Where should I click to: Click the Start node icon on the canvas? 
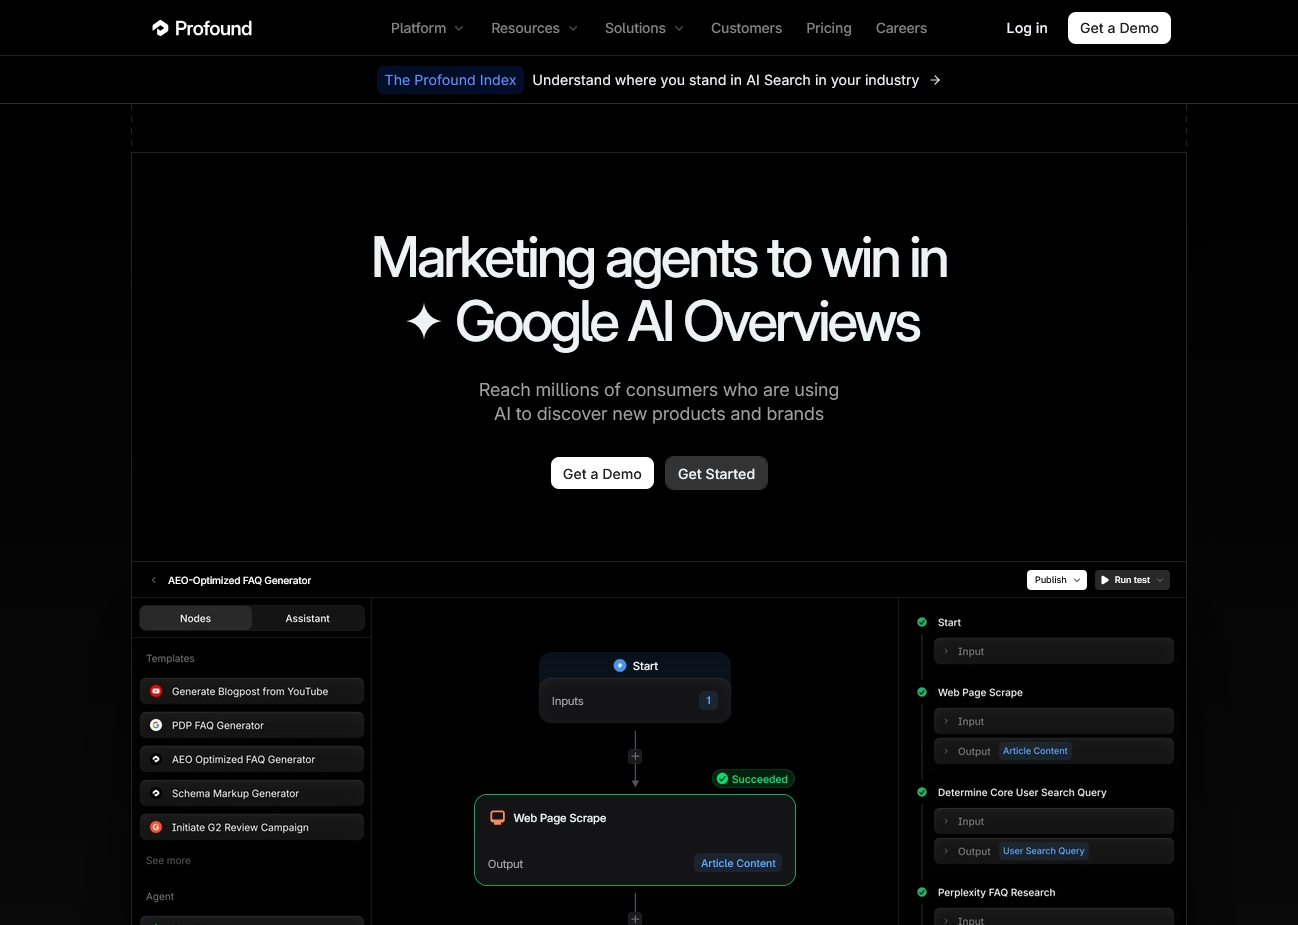[620, 666]
